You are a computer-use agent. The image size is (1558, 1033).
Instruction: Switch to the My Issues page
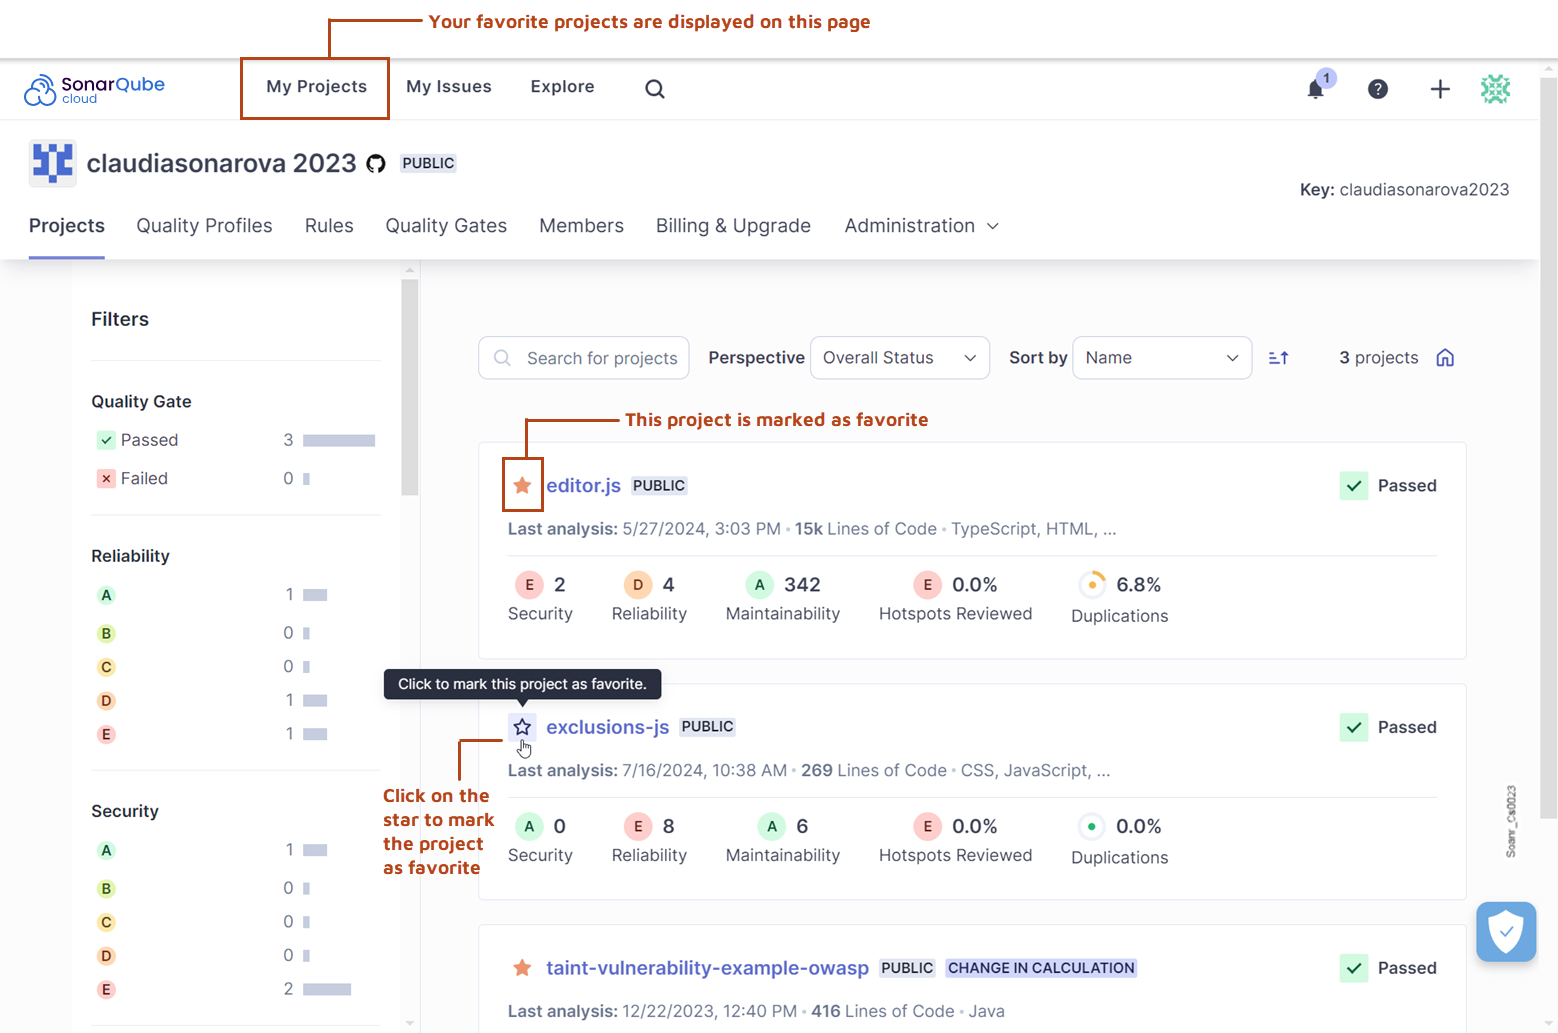(448, 86)
